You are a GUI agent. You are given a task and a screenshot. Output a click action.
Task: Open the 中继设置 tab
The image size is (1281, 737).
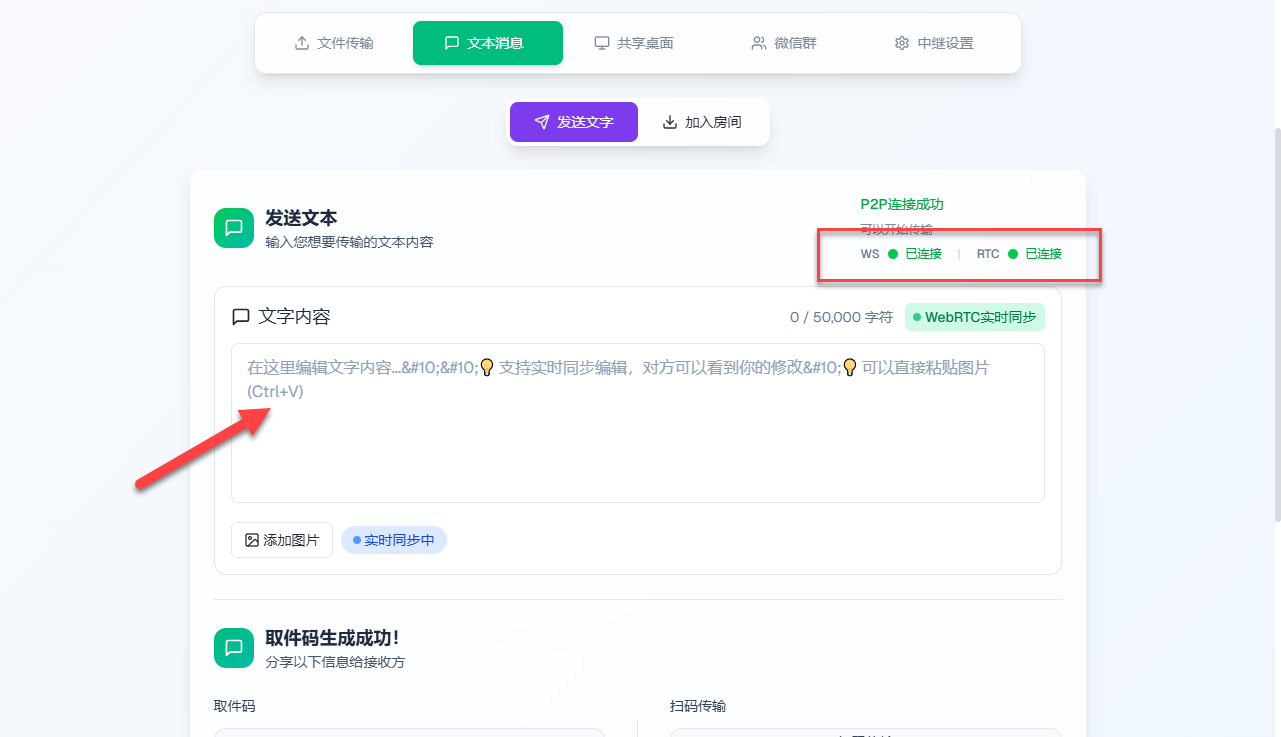(x=934, y=43)
